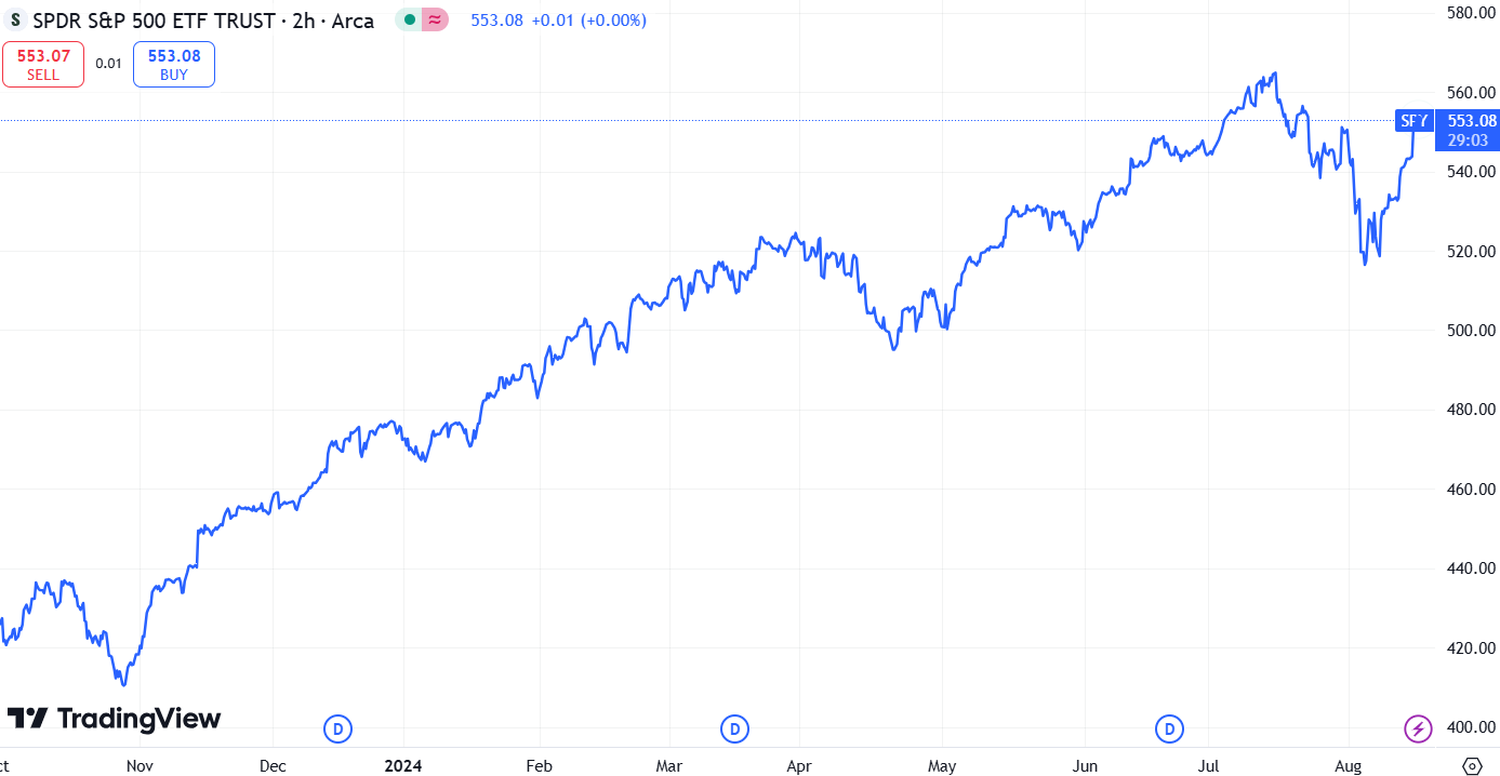Click the 560.00 price axis label

pyautogui.click(x=1469, y=93)
